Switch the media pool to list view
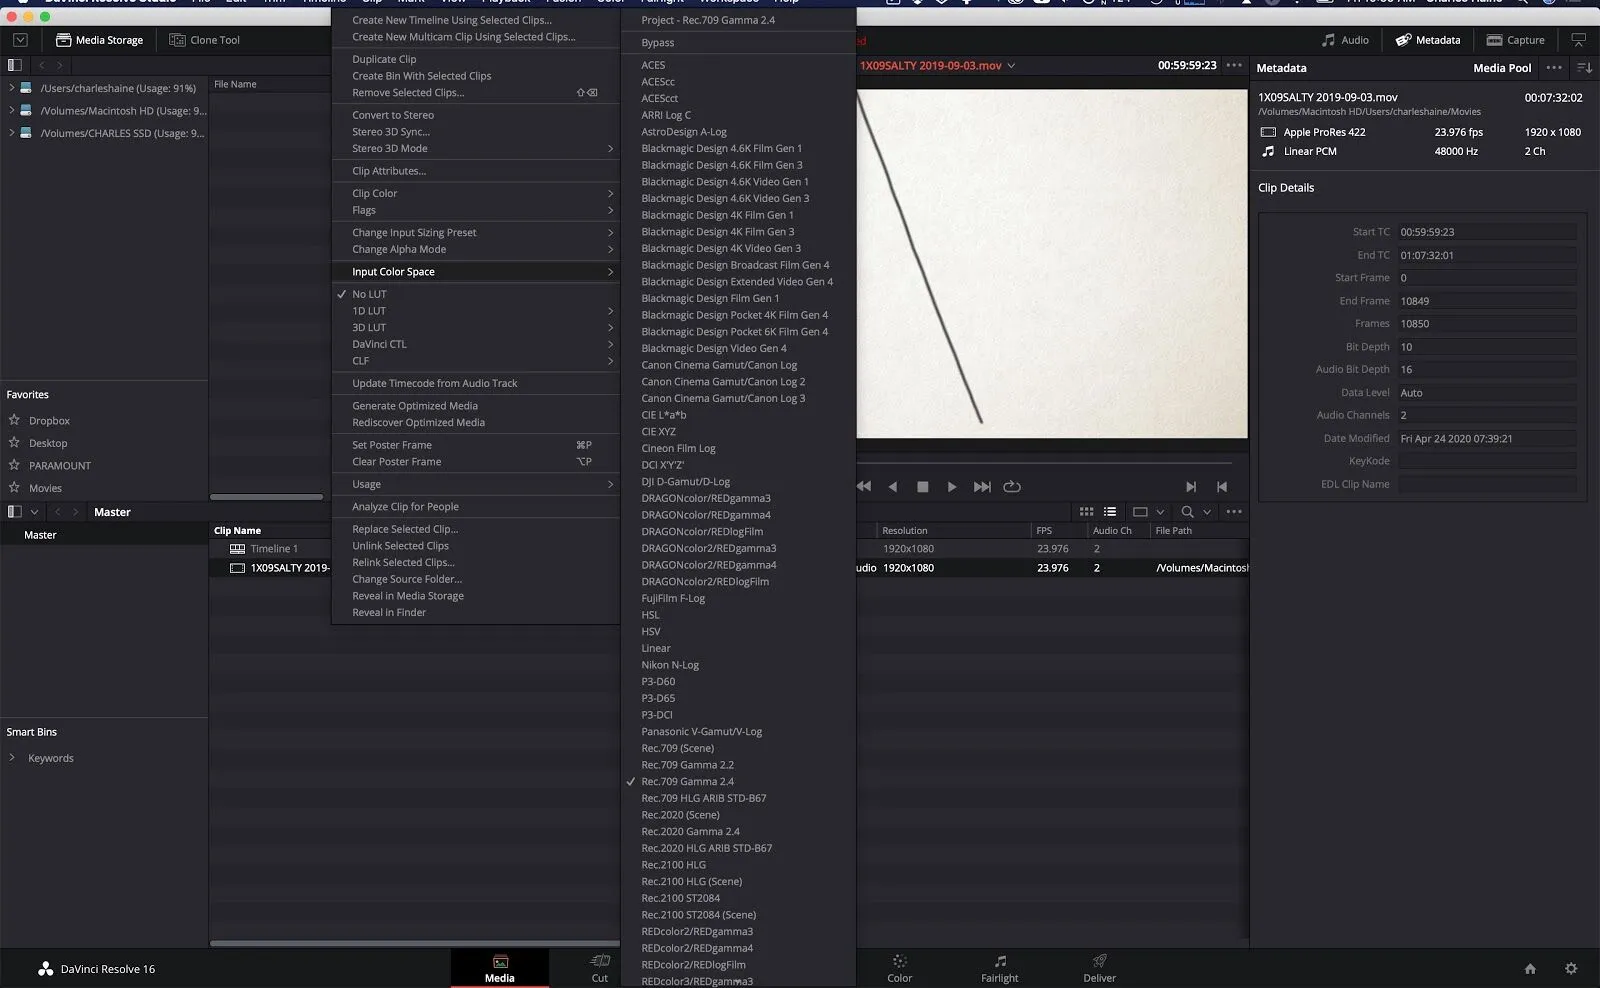 tap(1110, 512)
